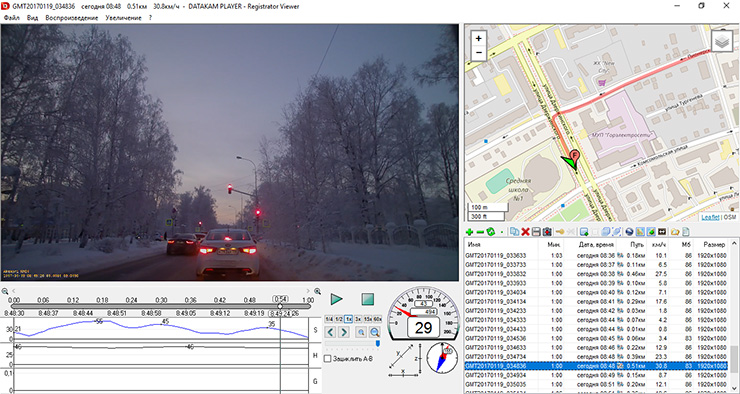This screenshot has height=394, width=740.
Task: Open the Leaflet link on the map
Action: point(710,217)
